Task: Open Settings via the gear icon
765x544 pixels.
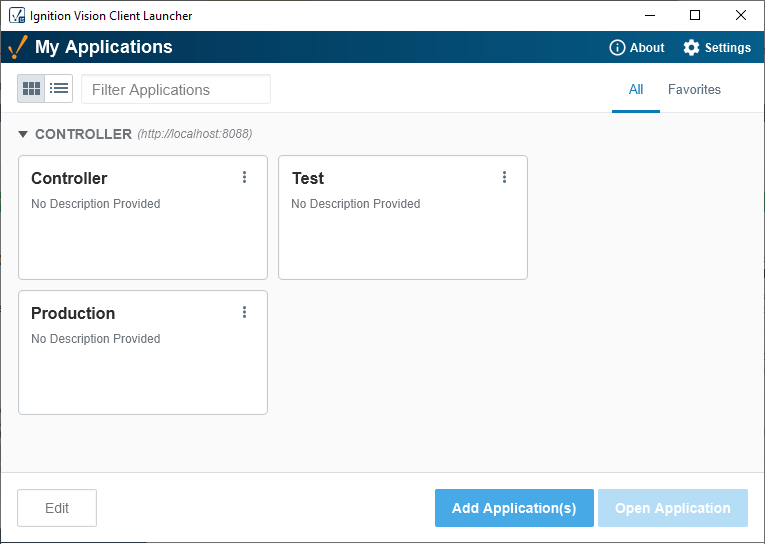Action: (691, 48)
